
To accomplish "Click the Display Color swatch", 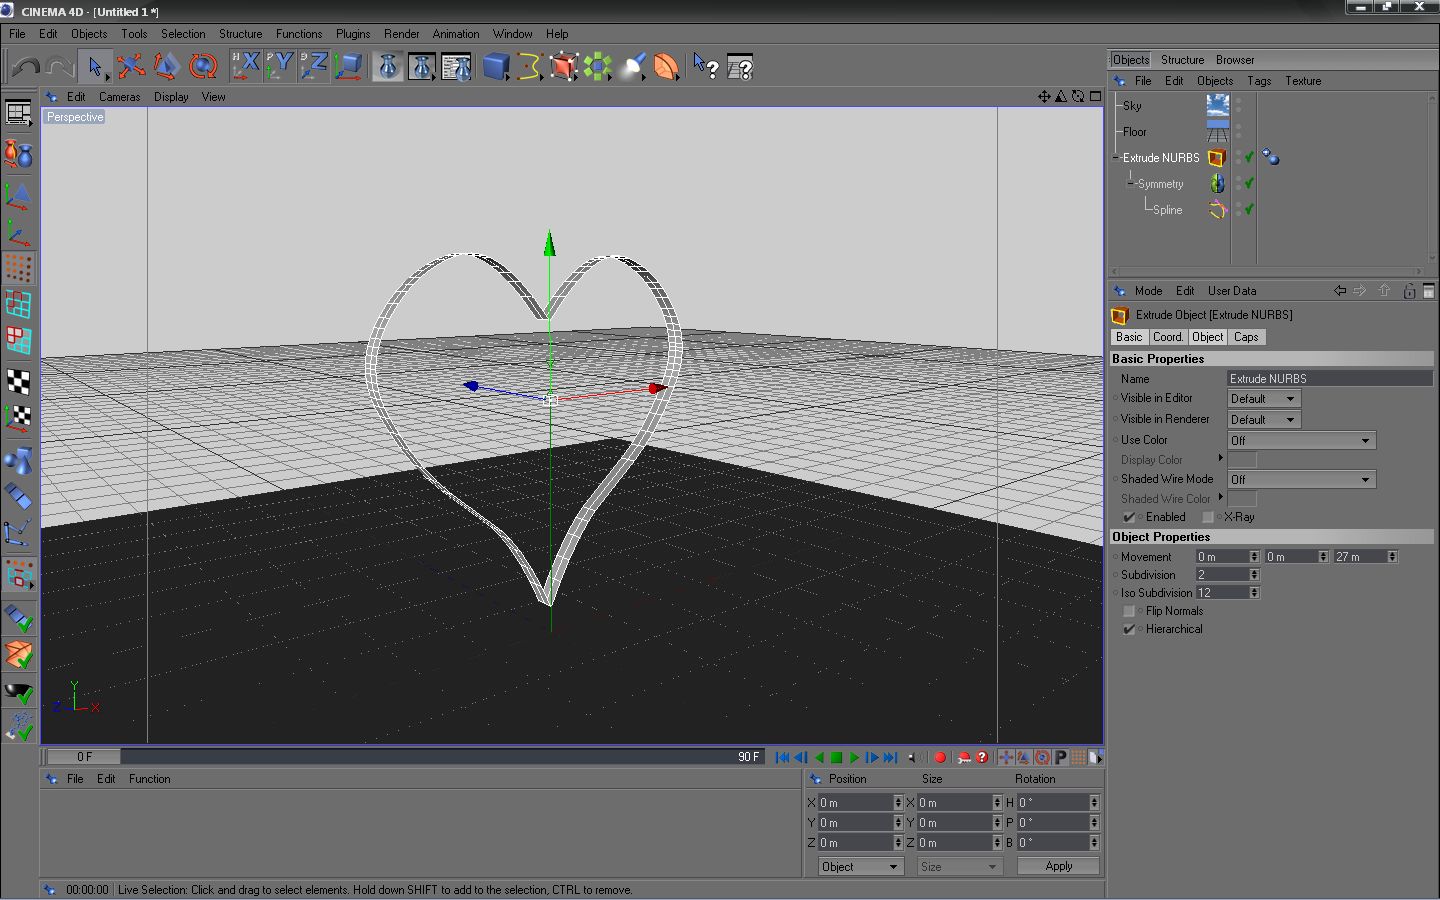I will (1242, 460).
